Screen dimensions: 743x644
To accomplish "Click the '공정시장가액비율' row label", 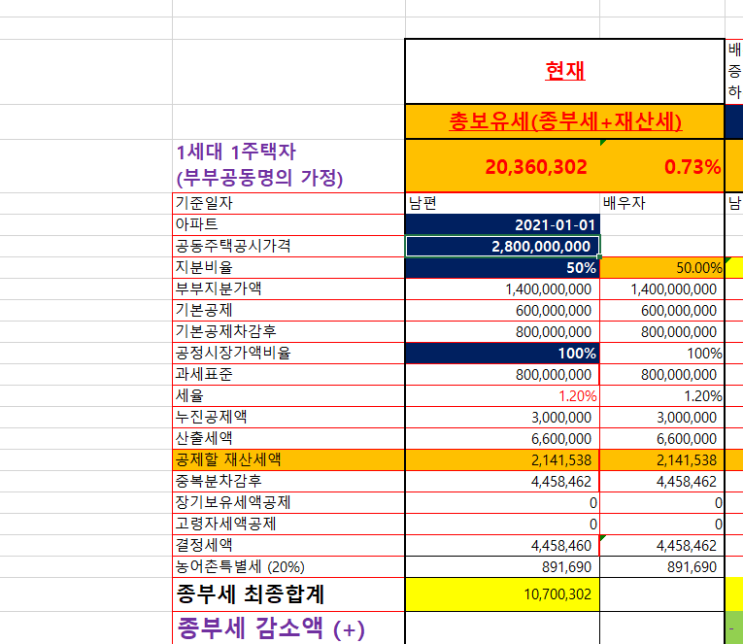I will tap(288, 353).
